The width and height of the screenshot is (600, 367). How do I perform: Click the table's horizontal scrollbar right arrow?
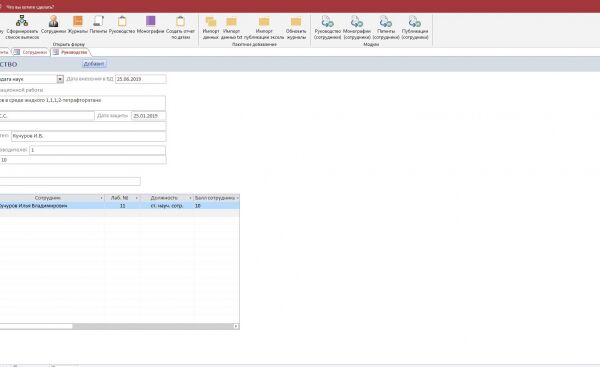pos(236,326)
